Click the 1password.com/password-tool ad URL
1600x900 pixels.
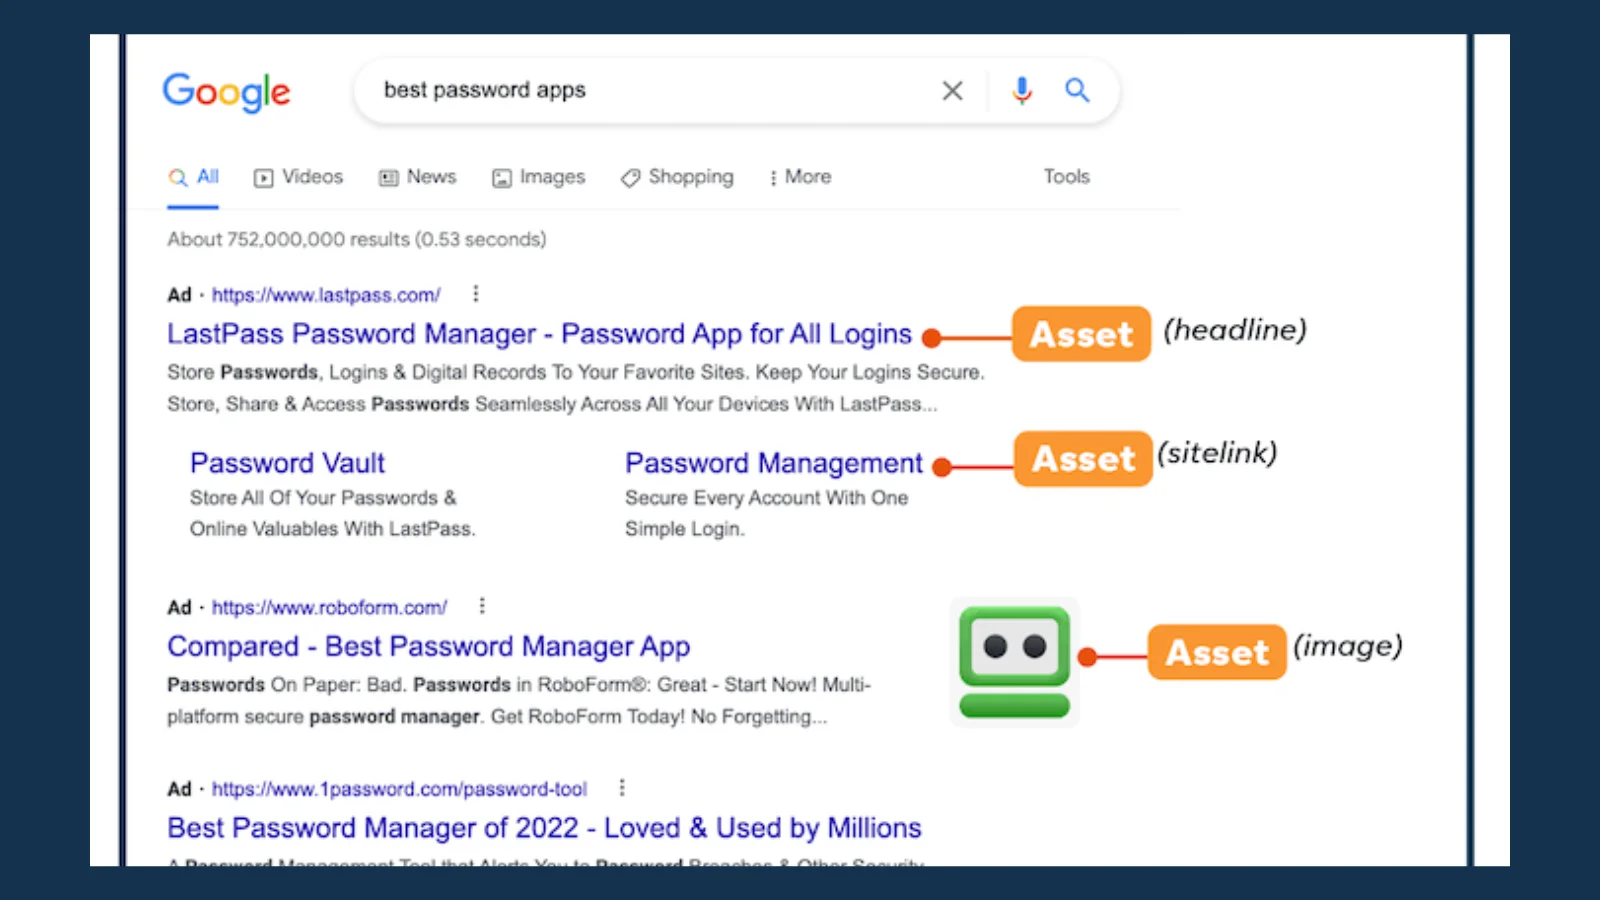[399, 789]
